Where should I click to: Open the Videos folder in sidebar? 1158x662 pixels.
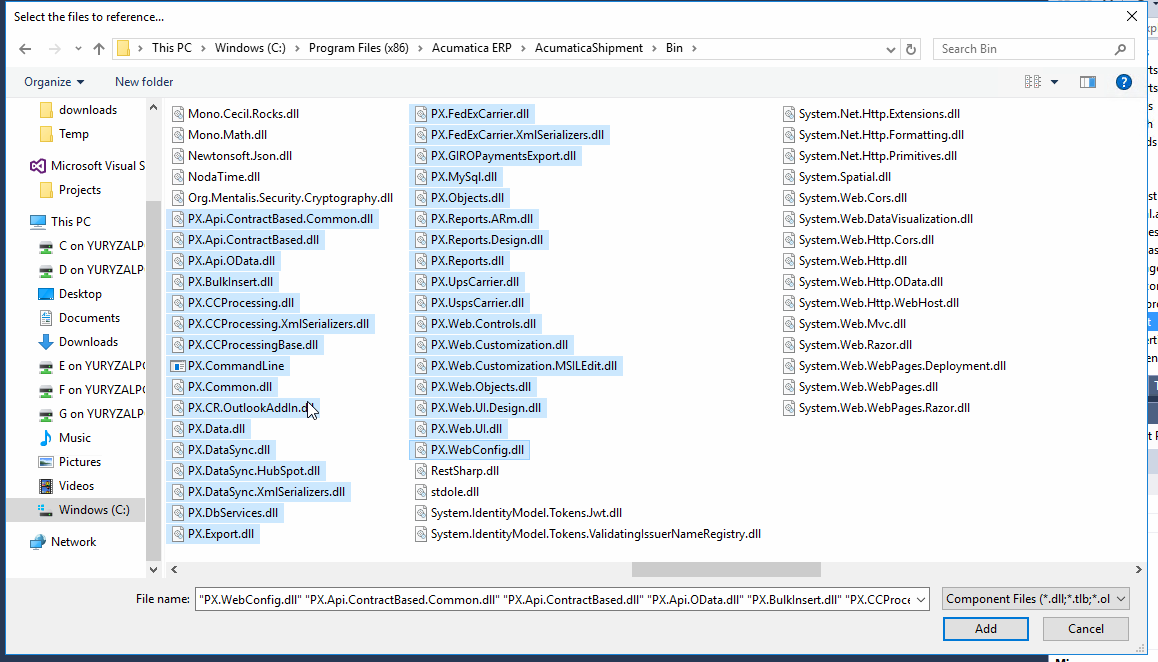[66, 486]
